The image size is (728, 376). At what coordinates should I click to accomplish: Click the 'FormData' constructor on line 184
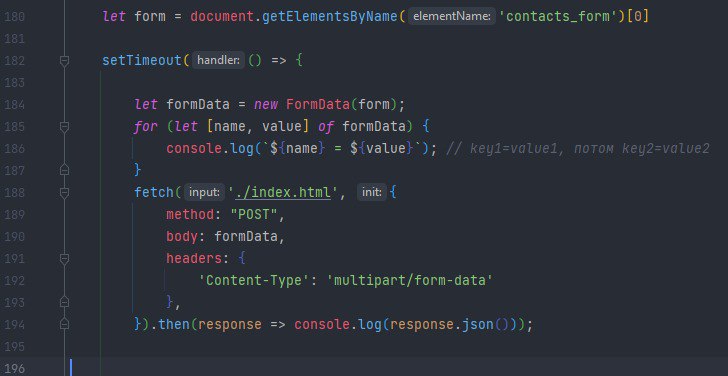318,104
